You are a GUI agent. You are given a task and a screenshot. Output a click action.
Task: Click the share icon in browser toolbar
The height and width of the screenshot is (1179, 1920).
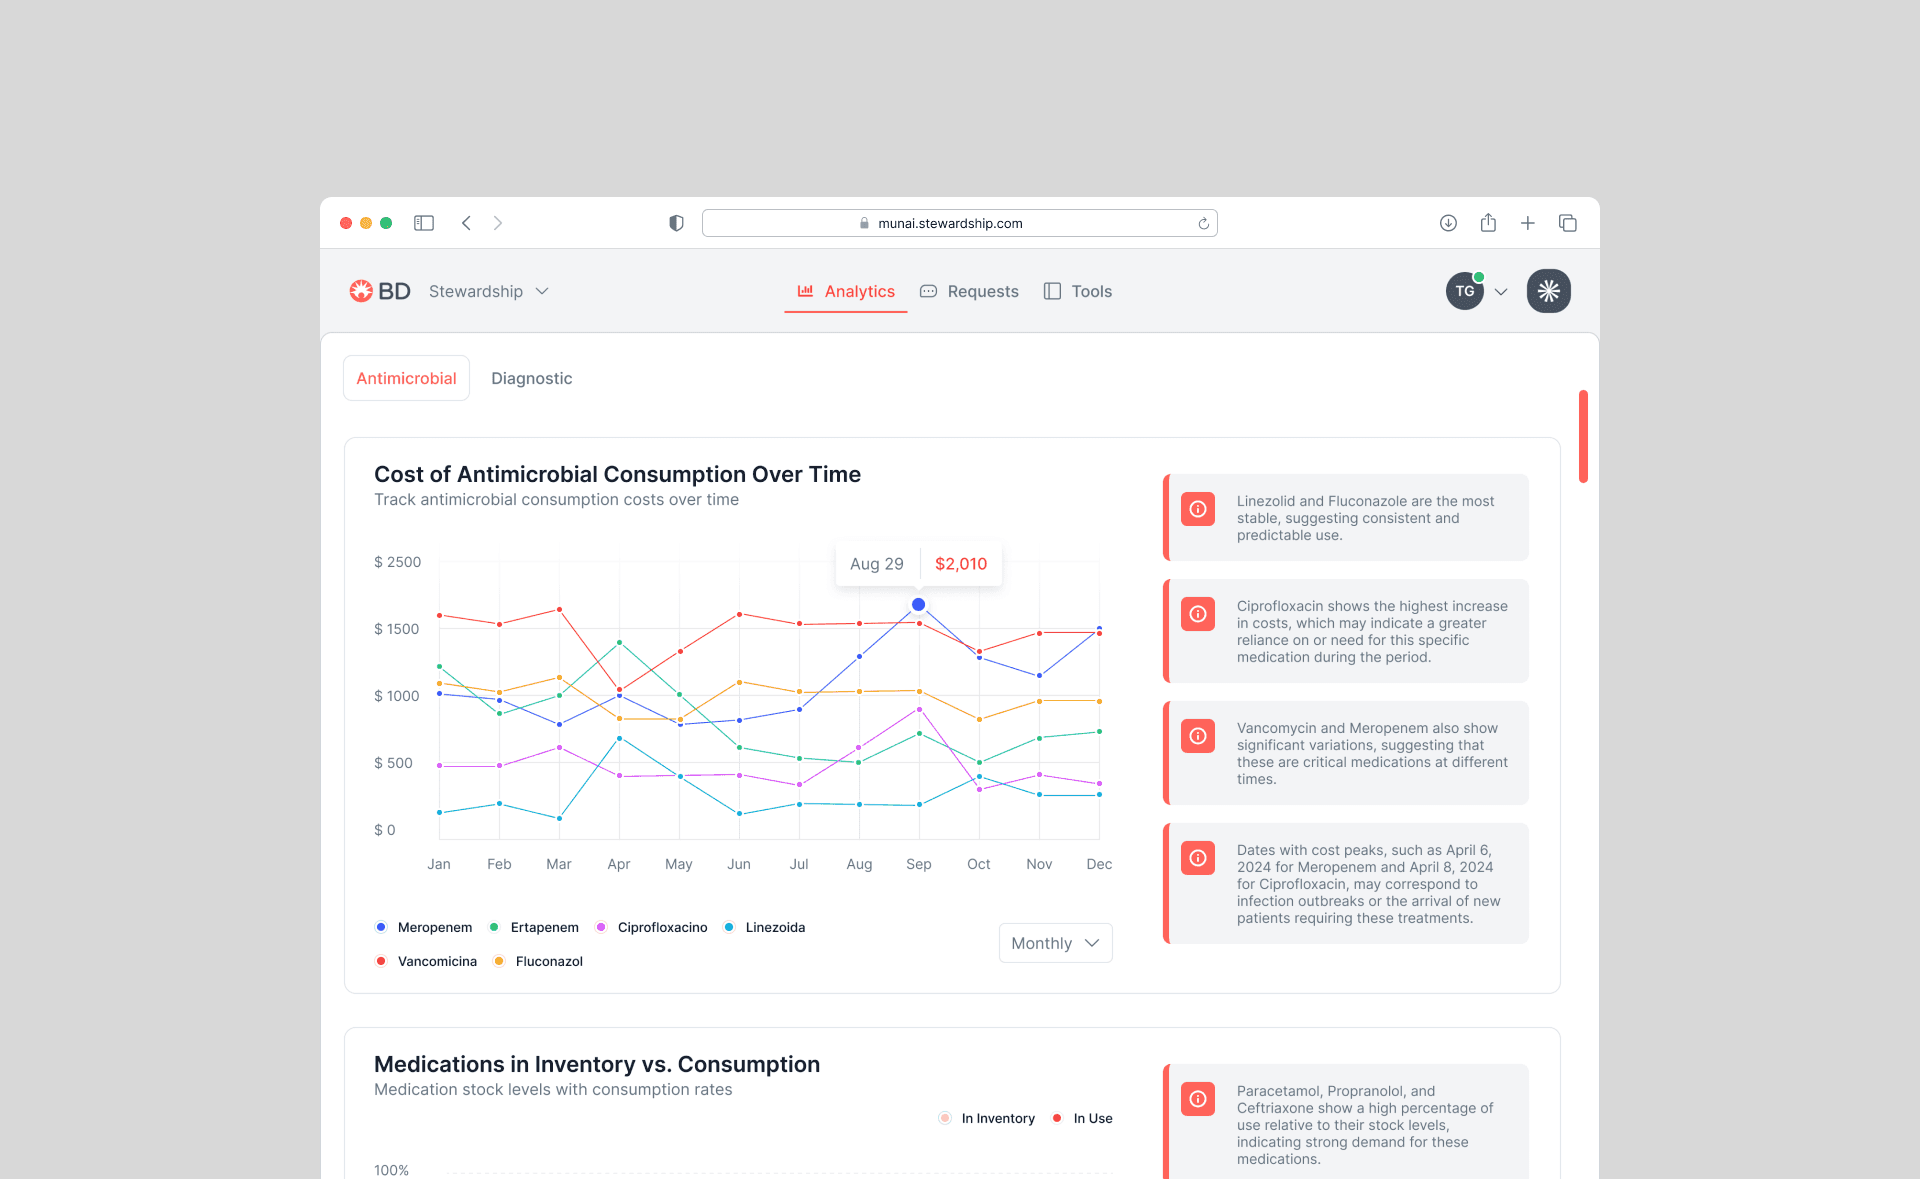[1488, 223]
